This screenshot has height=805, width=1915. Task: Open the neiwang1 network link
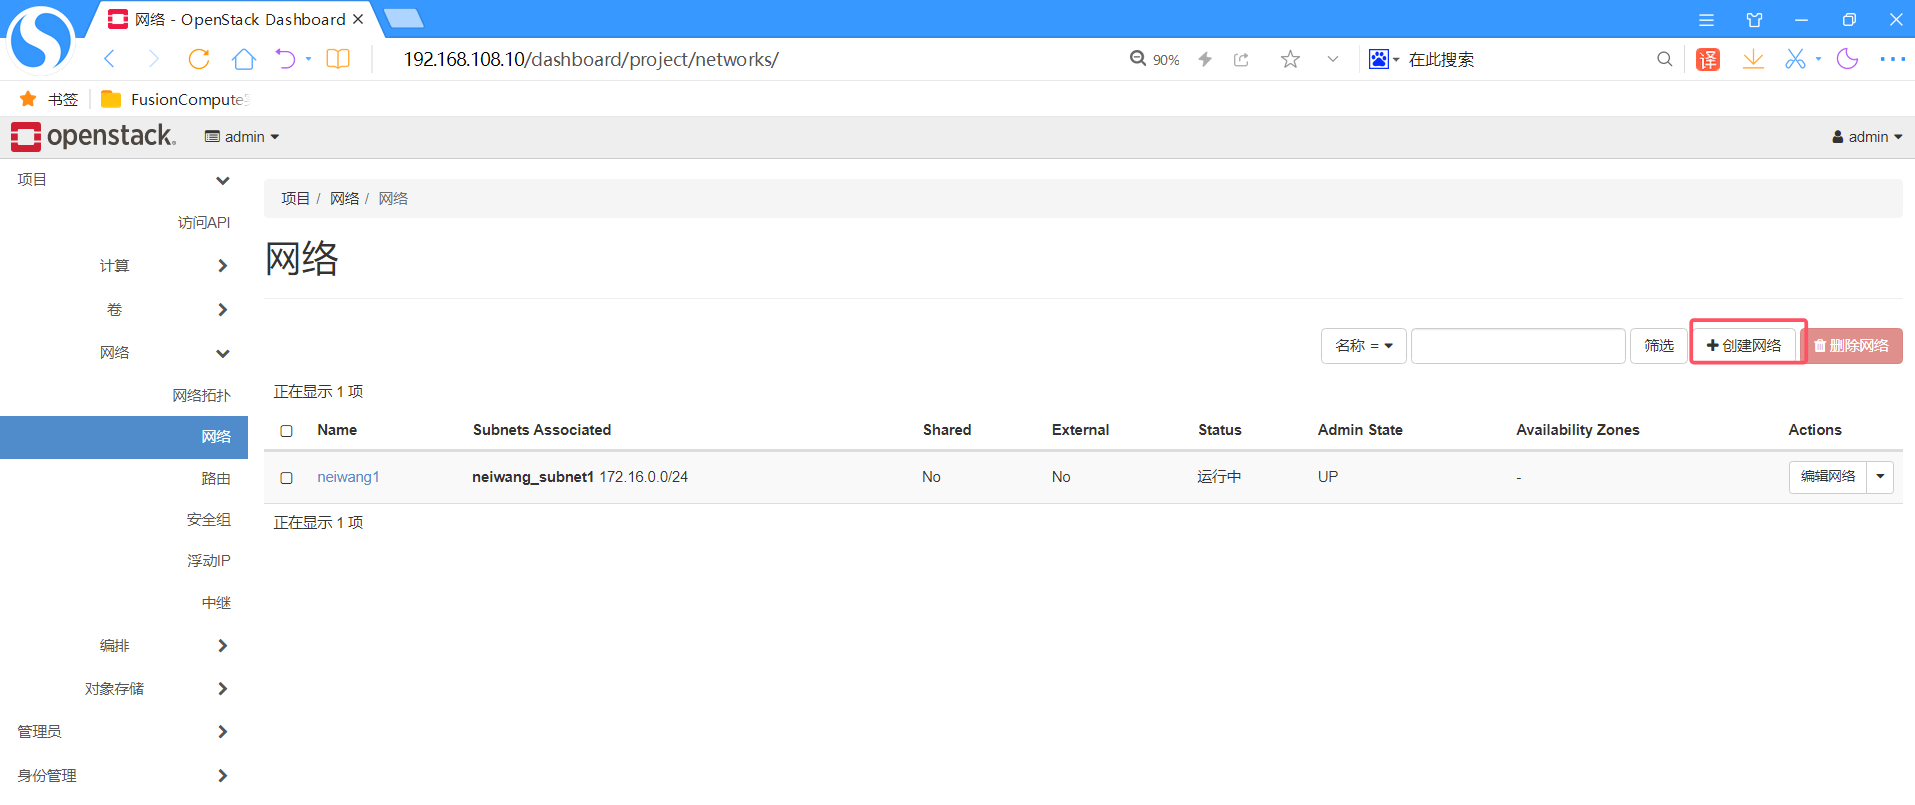(x=348, y=477)
